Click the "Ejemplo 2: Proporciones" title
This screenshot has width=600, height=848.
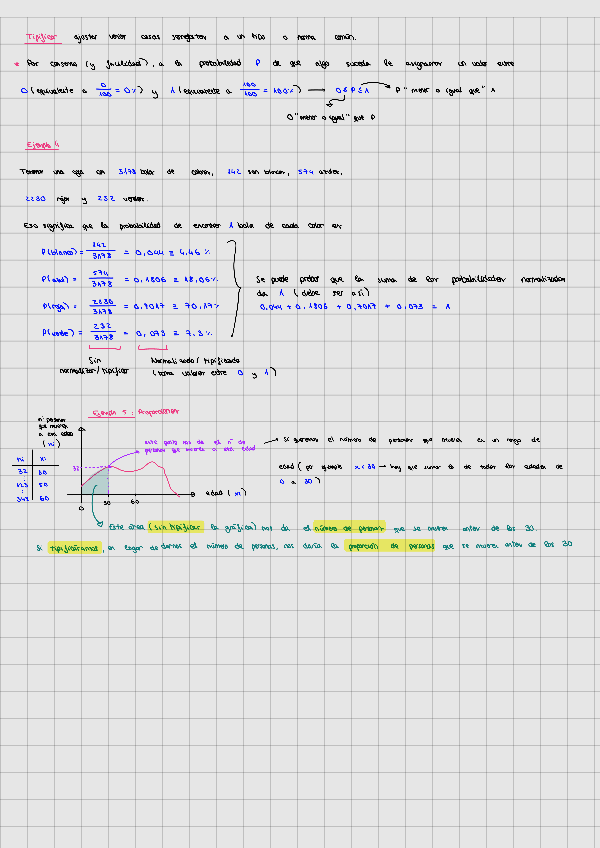(135, 411)
